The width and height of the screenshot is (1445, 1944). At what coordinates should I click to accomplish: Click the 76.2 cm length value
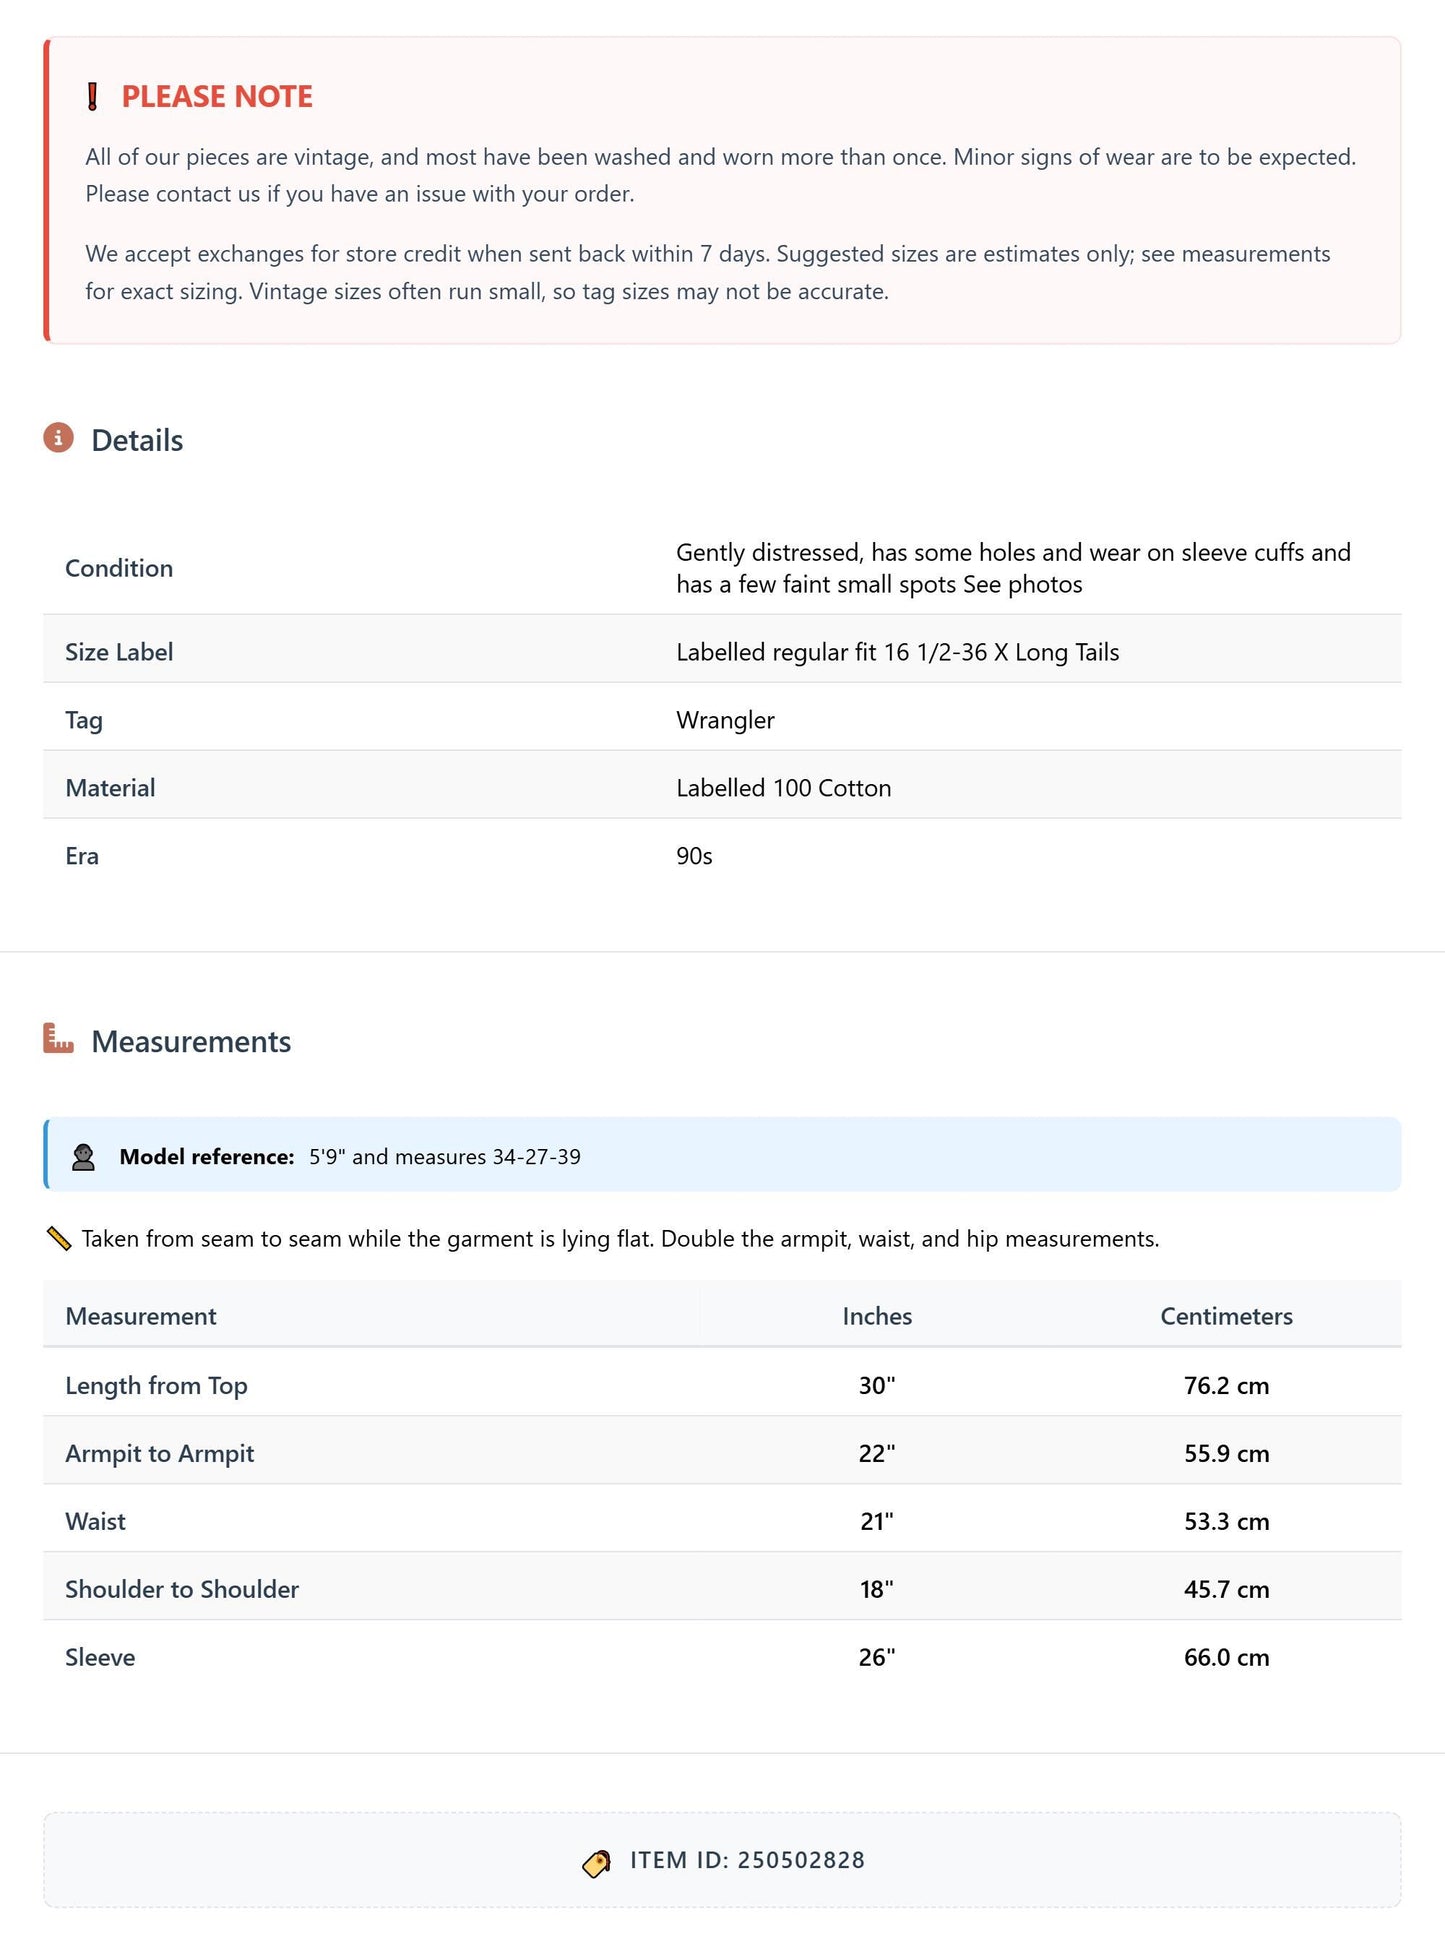[x=1226, y=1385]
